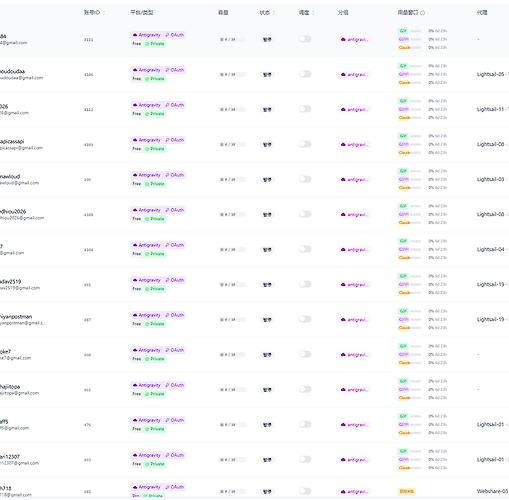The image size is (509, 500).
Task: Toggle scheduling switch in the ari12307 row
Action: point(305,459)
